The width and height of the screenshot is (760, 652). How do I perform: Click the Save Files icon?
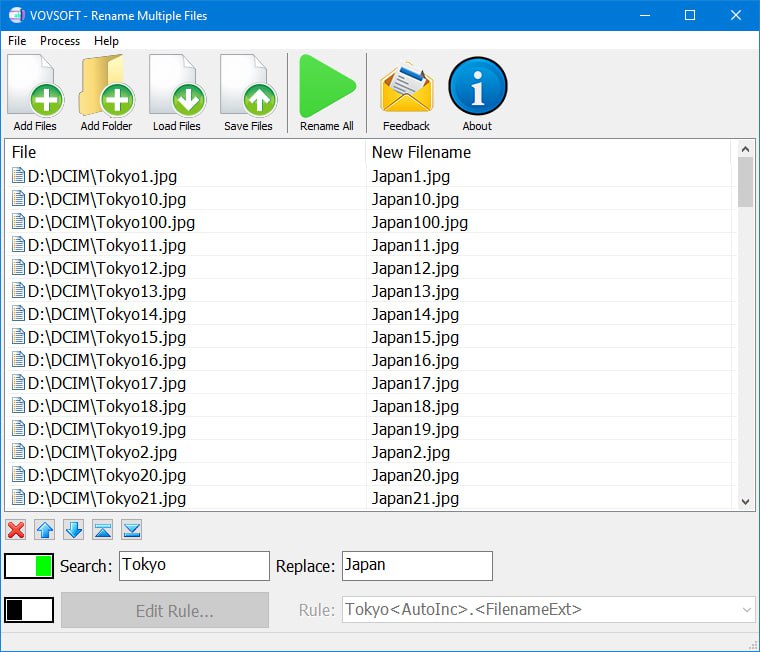pyautogui.click(x=248, y=92)
